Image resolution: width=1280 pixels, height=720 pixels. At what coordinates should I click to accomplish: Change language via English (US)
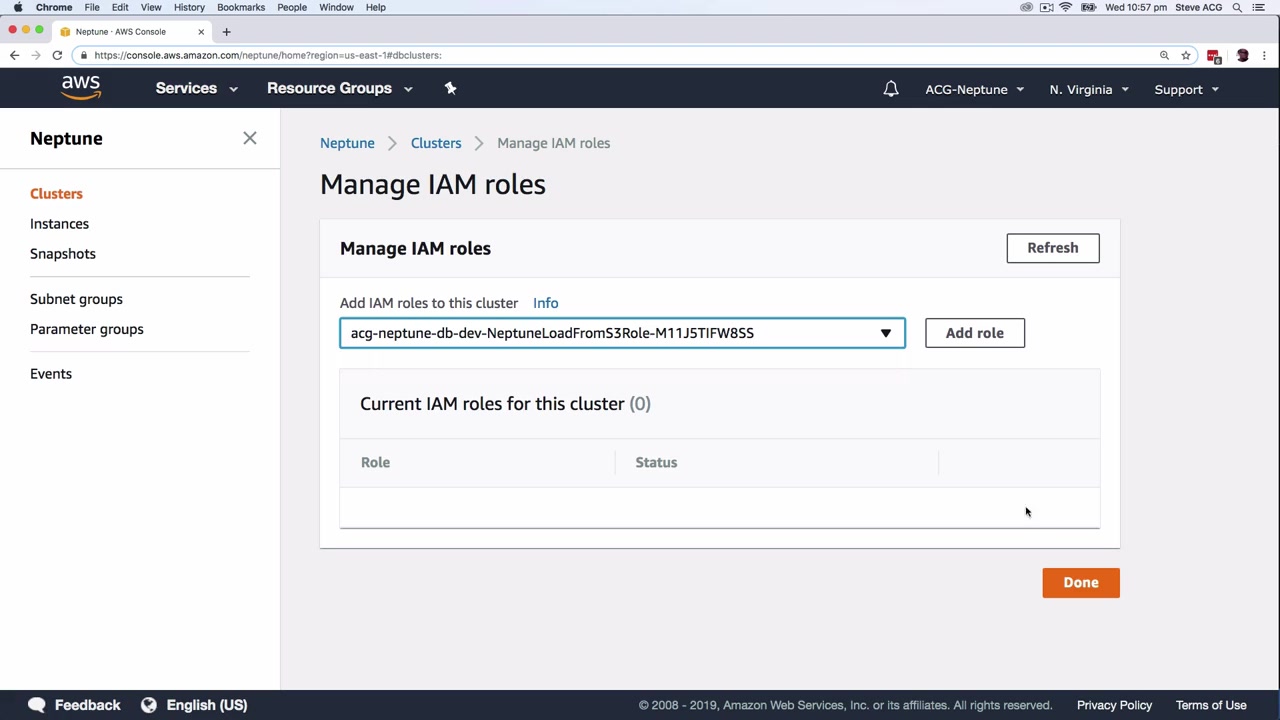tap(207, 705)
